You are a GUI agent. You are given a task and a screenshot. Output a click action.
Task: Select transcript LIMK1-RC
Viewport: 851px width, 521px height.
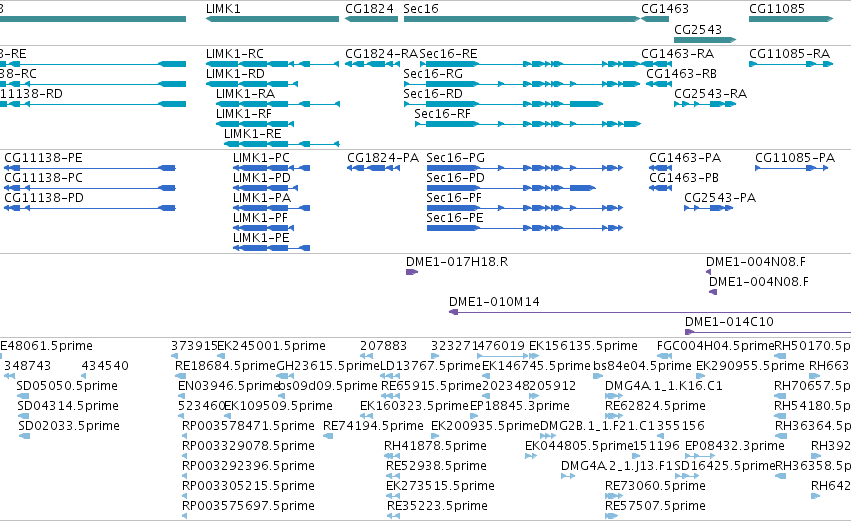click(x=272, y=64)
